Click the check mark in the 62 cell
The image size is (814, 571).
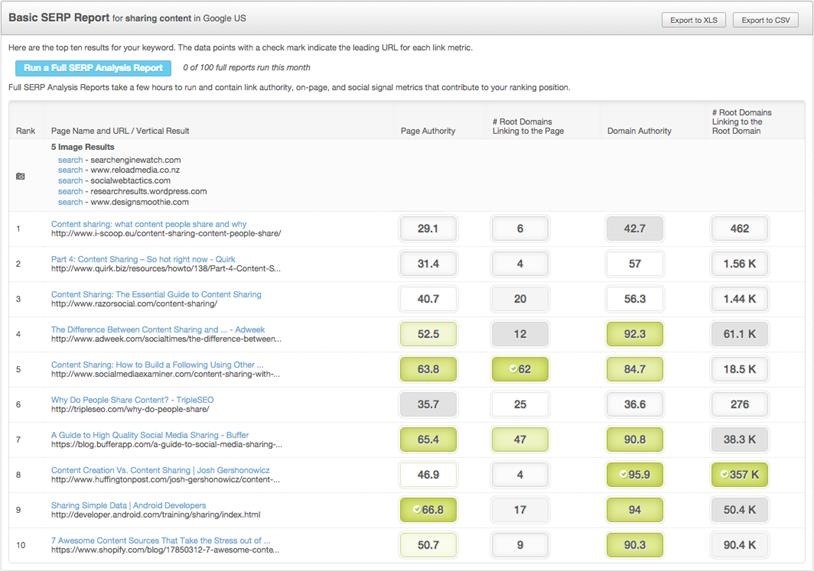512,369
